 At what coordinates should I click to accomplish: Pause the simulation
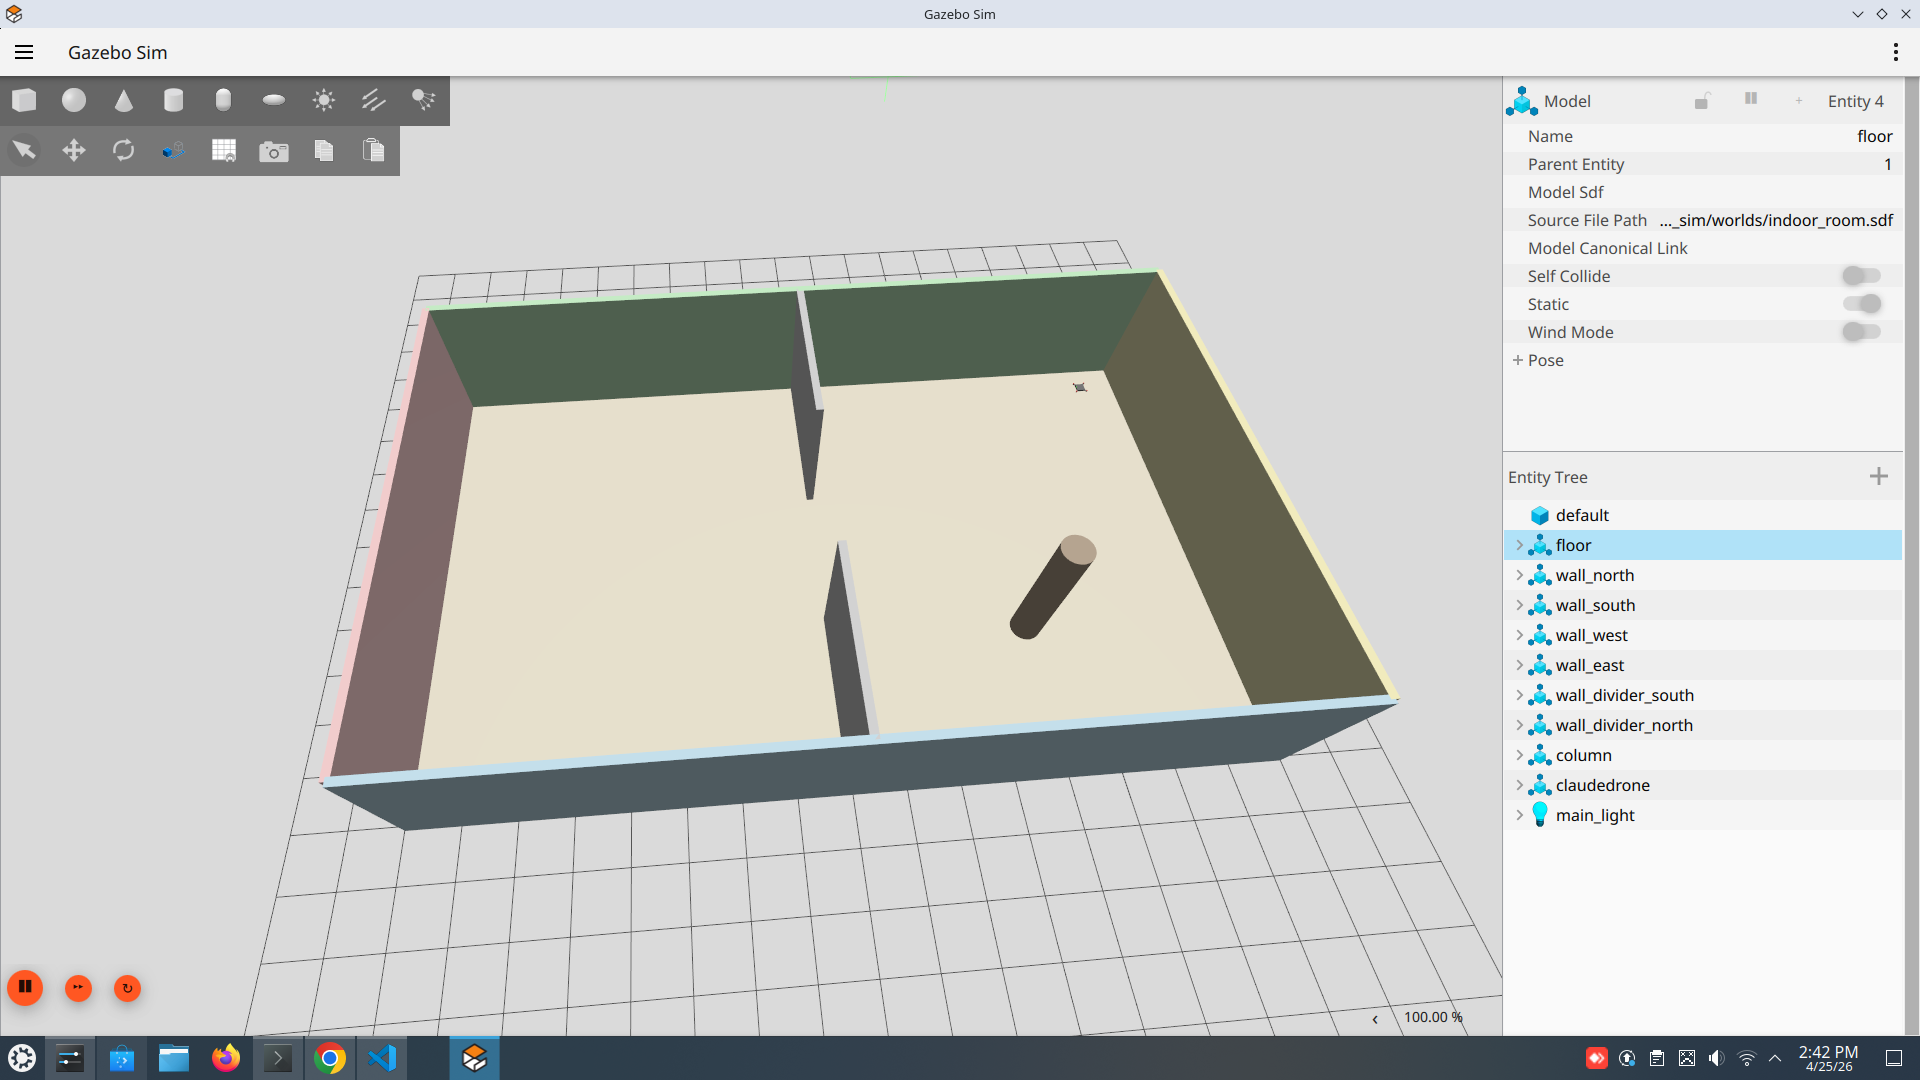tap(25, 987)
